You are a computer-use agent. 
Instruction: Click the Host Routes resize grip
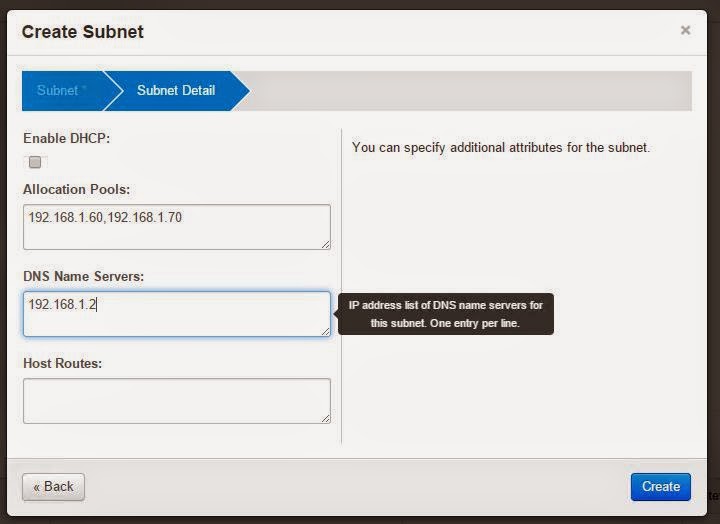326,418
